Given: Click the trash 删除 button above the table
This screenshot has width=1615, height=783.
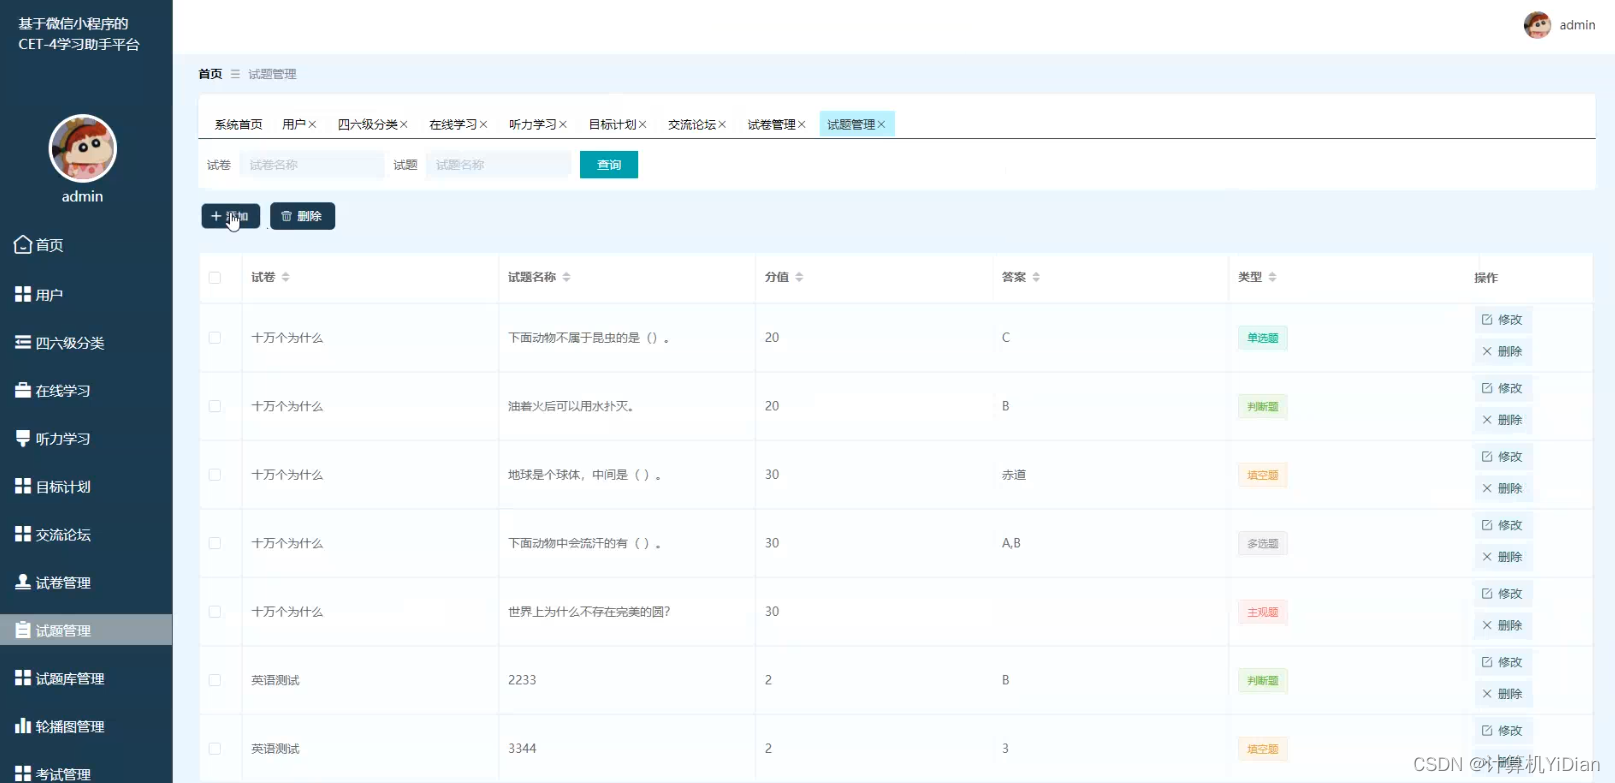Looking at the screenshot, I should (x=302, y=216).
